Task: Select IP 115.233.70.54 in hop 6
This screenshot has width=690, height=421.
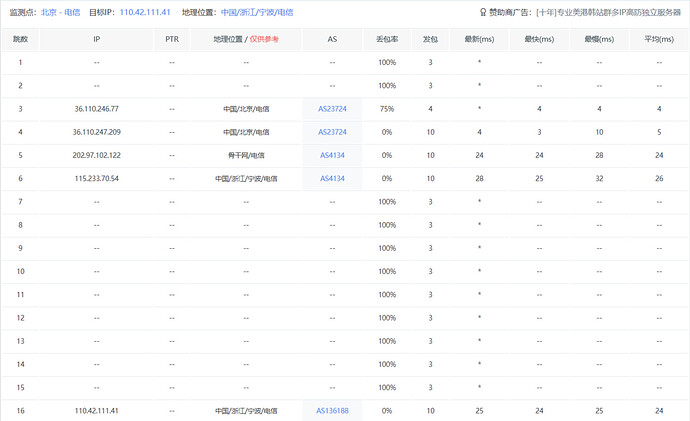Action: (96, 179)
